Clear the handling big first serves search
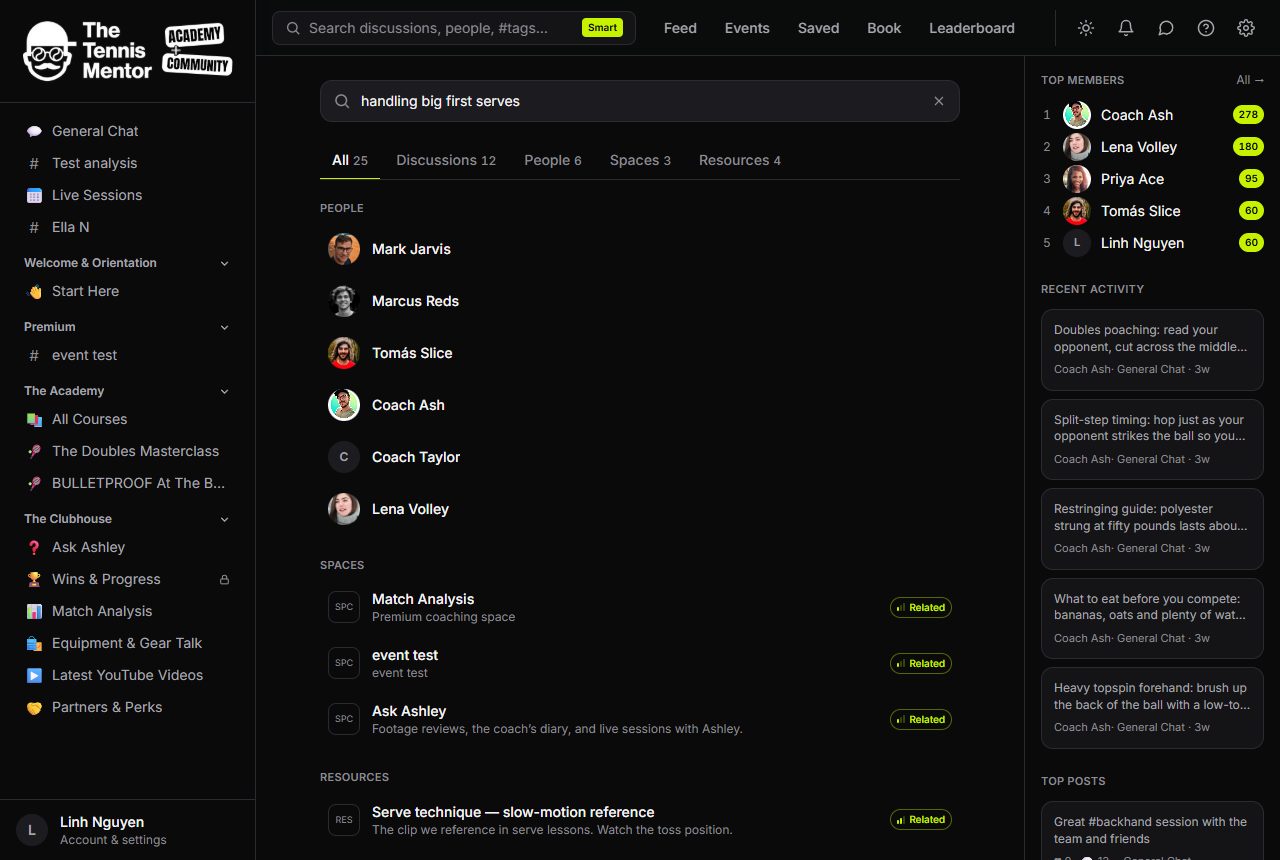The width and height of the screenshot is (1280, 860). (x=939, y=101)
